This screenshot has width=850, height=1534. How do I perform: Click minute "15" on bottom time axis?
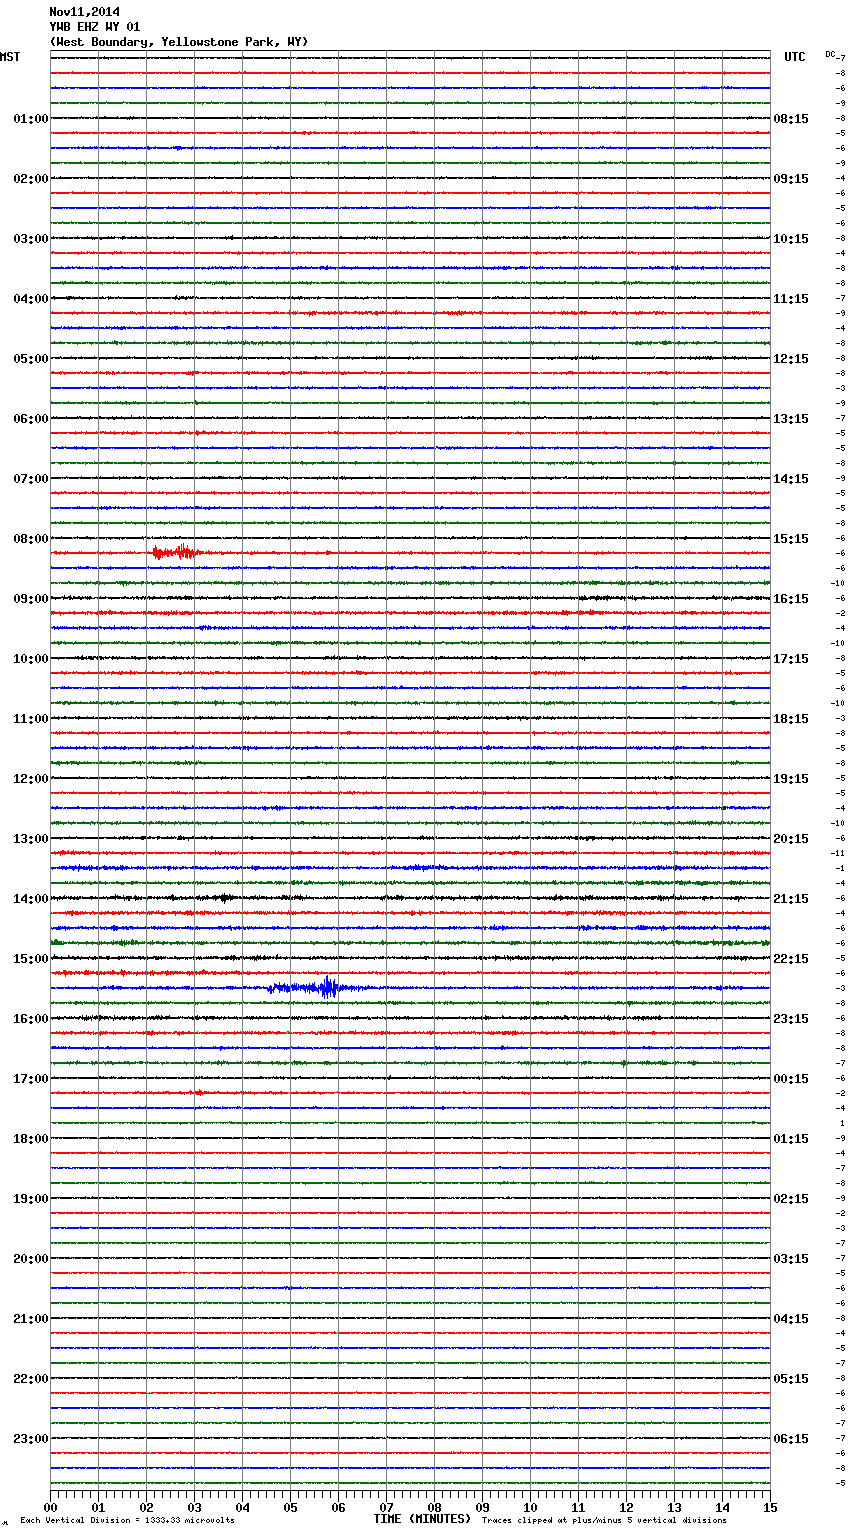click(x=770, y=1507)
